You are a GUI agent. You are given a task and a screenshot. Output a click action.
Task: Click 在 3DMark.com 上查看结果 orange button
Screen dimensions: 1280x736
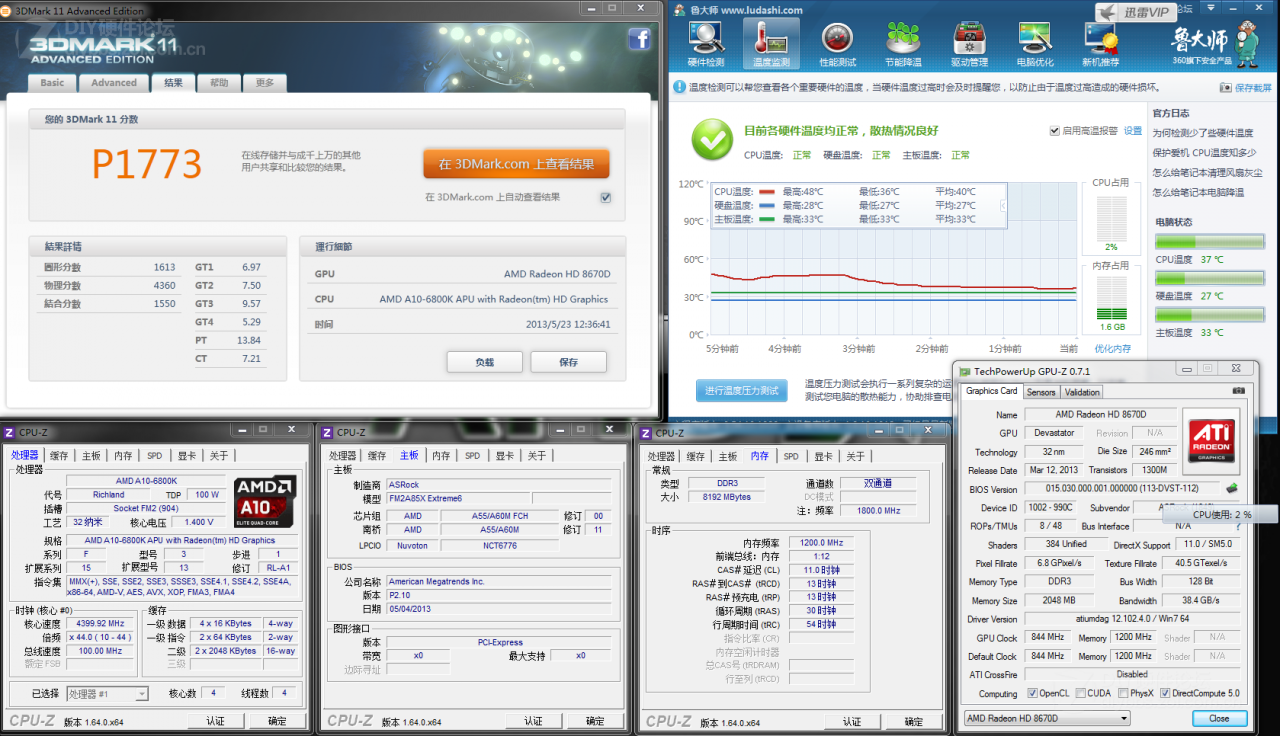[x=516, y=164]
